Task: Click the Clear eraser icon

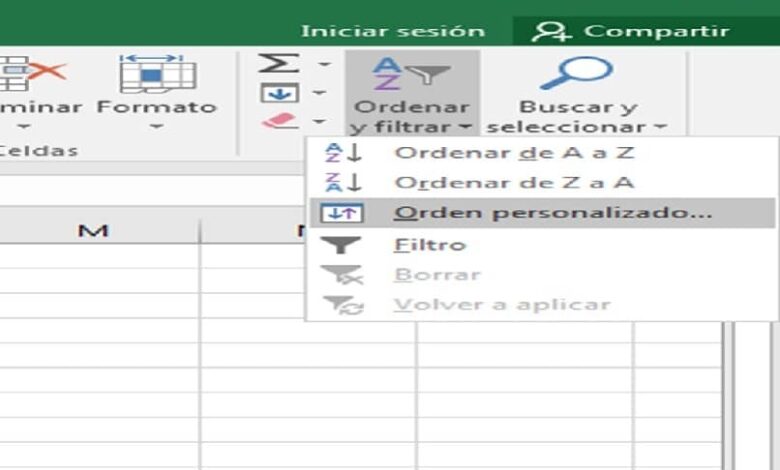Action: click(279, 121)
